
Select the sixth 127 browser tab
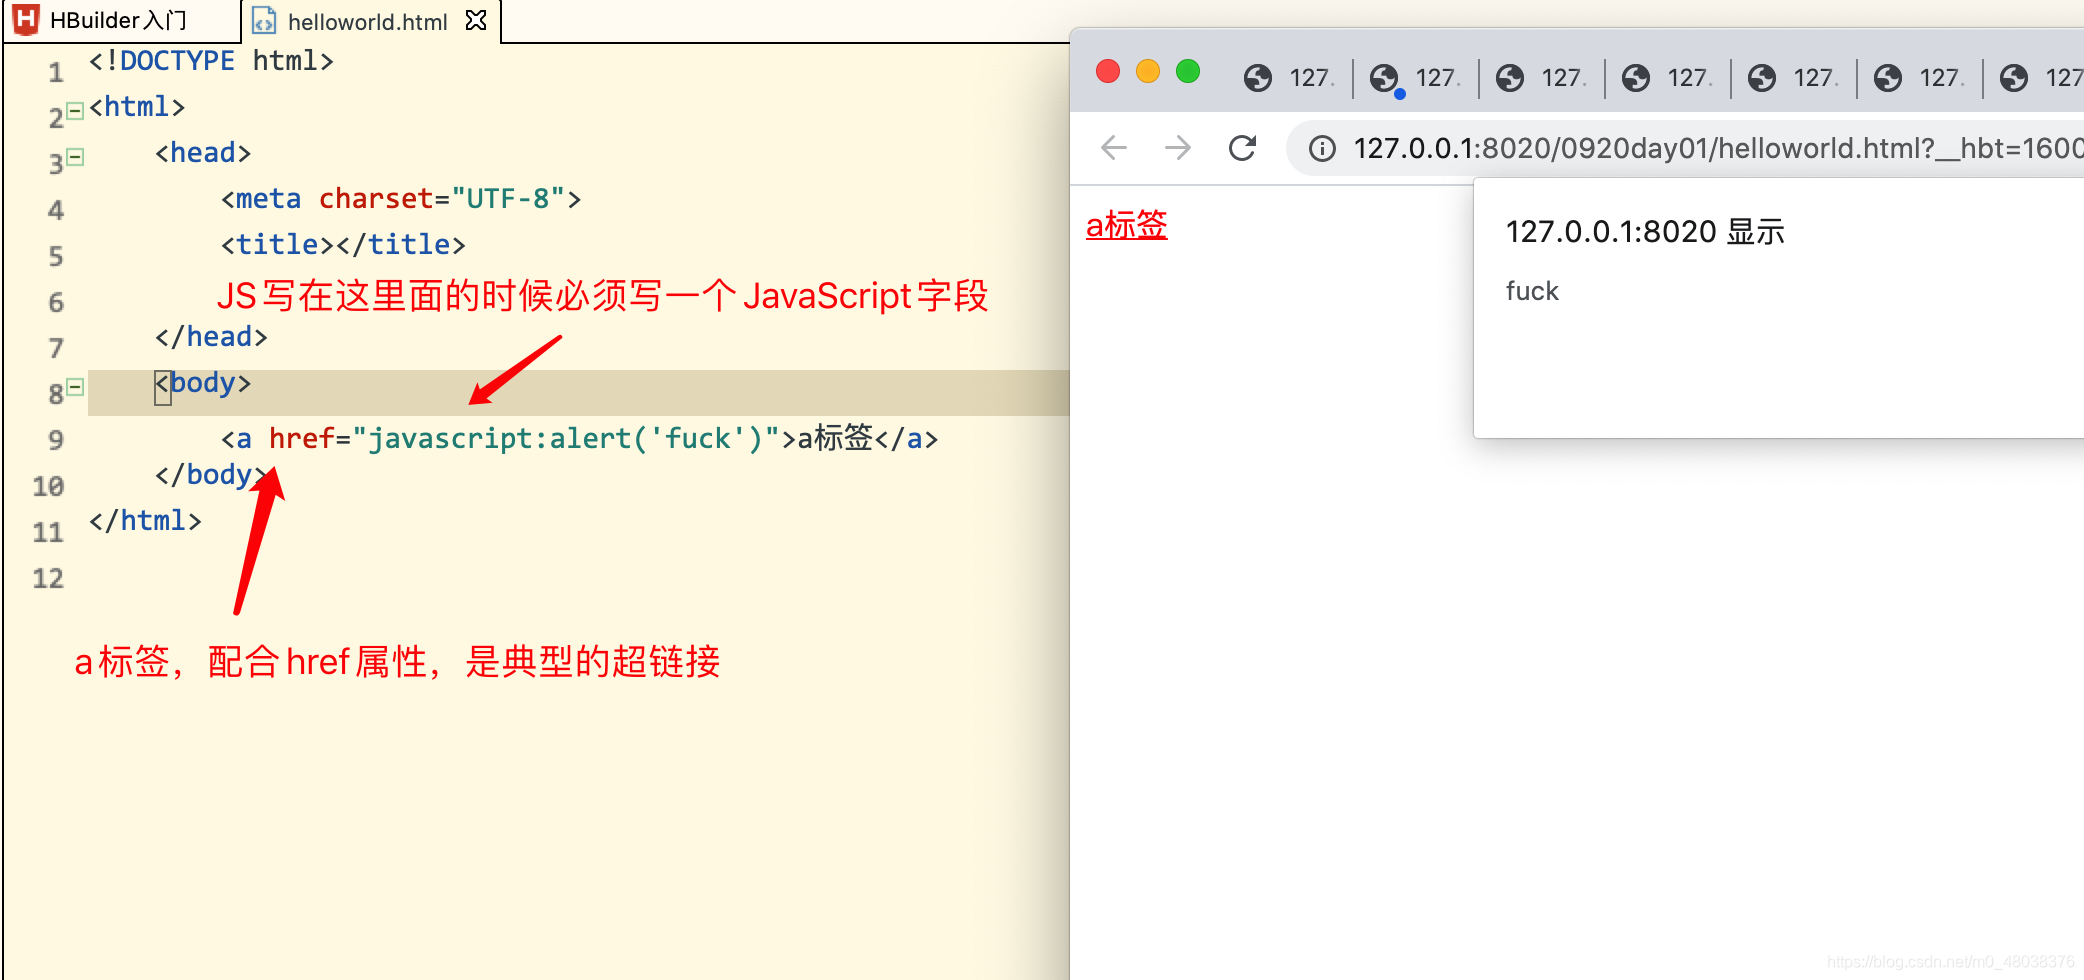tap(1920, 78)
